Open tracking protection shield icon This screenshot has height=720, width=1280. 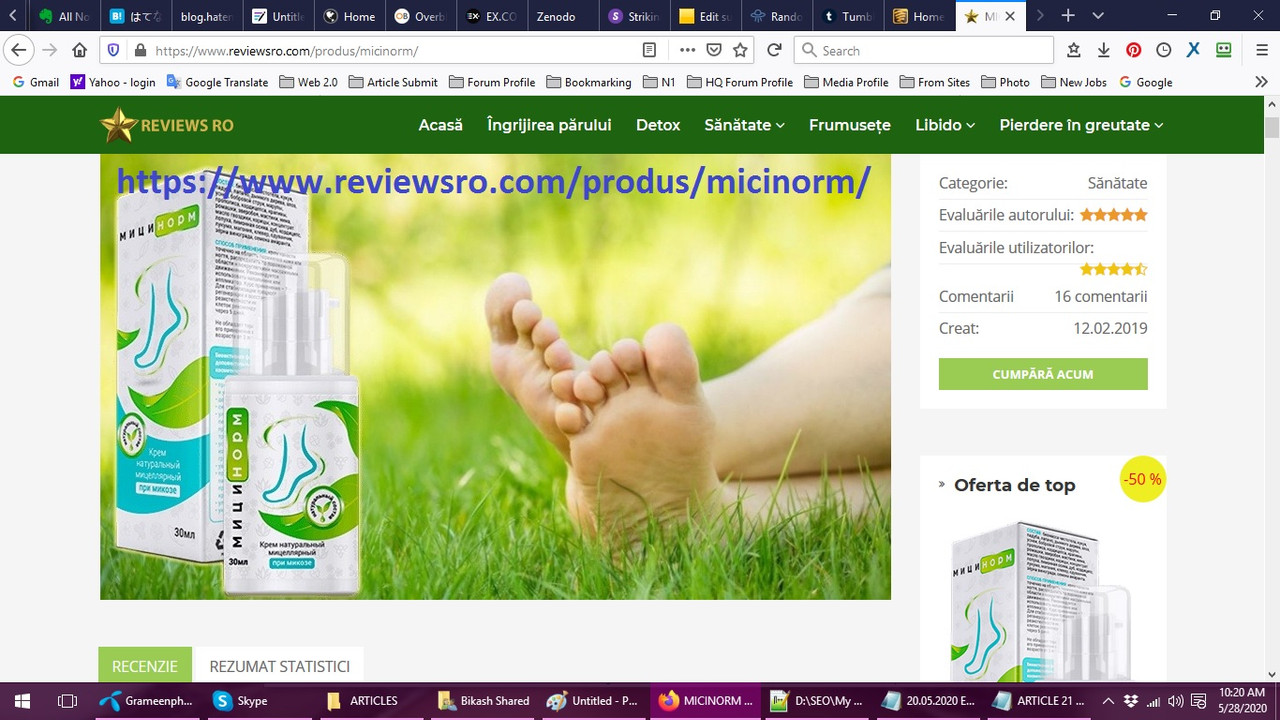[113, 50]
